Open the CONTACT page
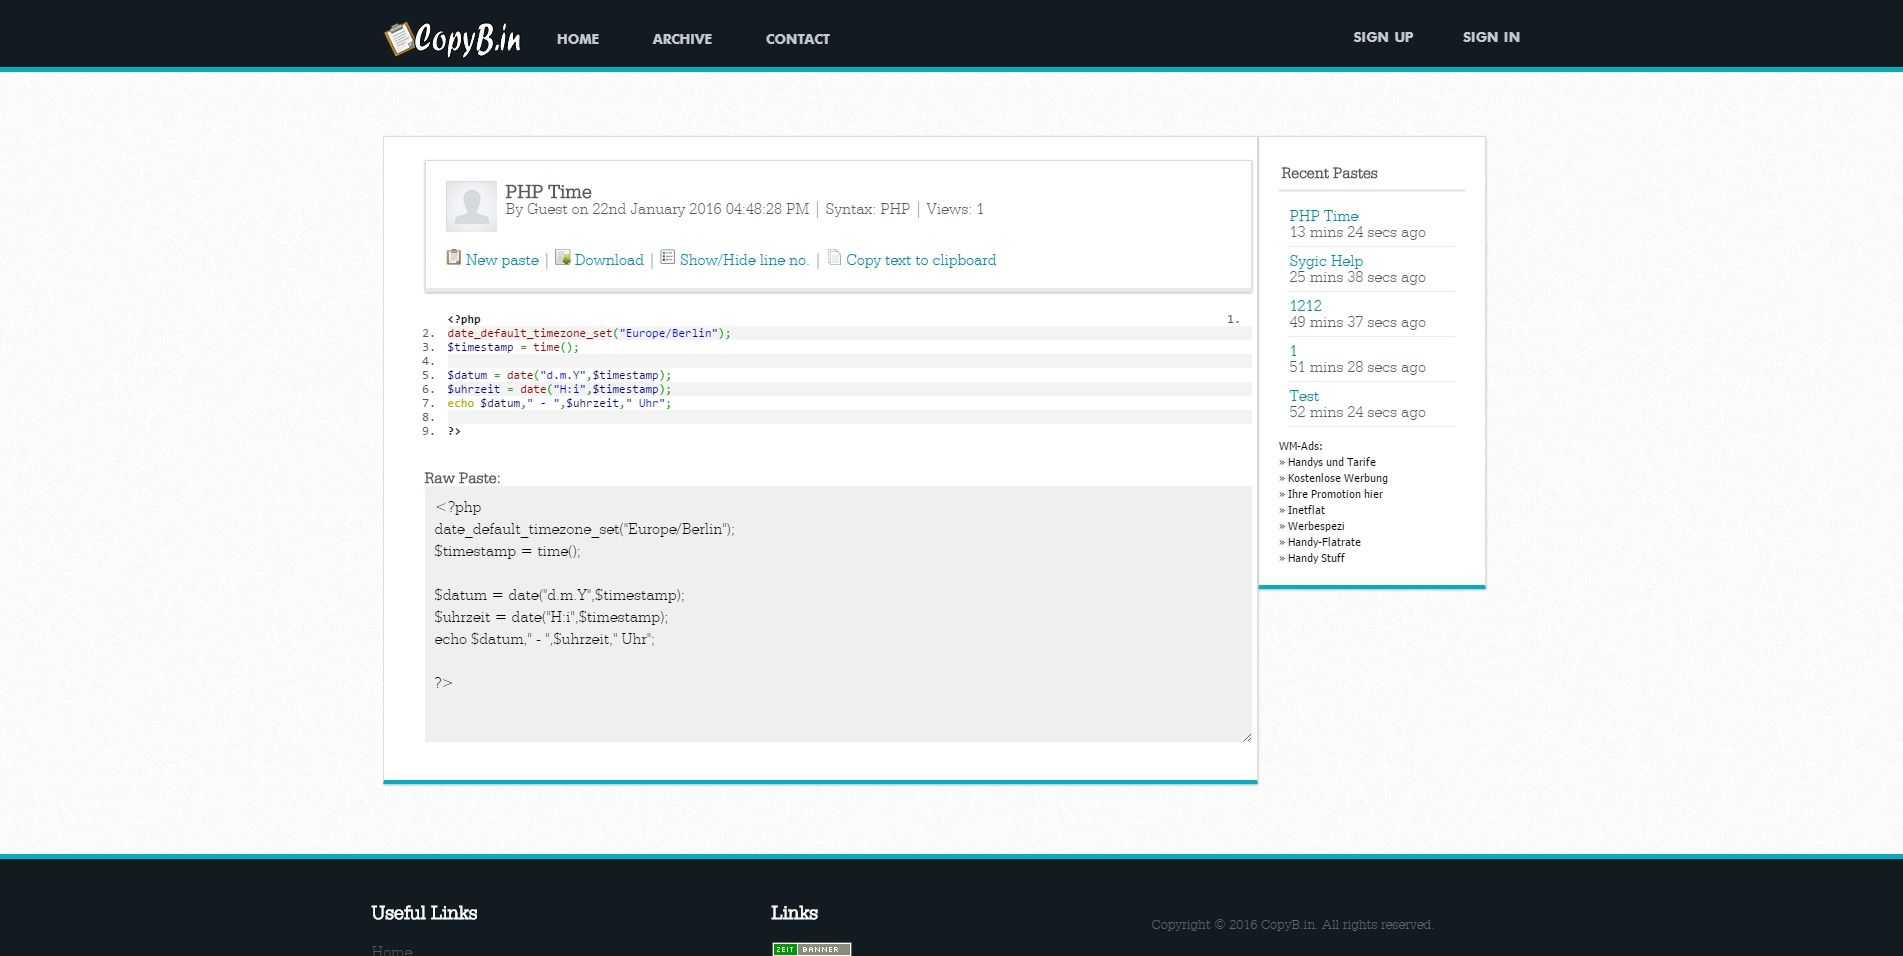 (797, 39)
